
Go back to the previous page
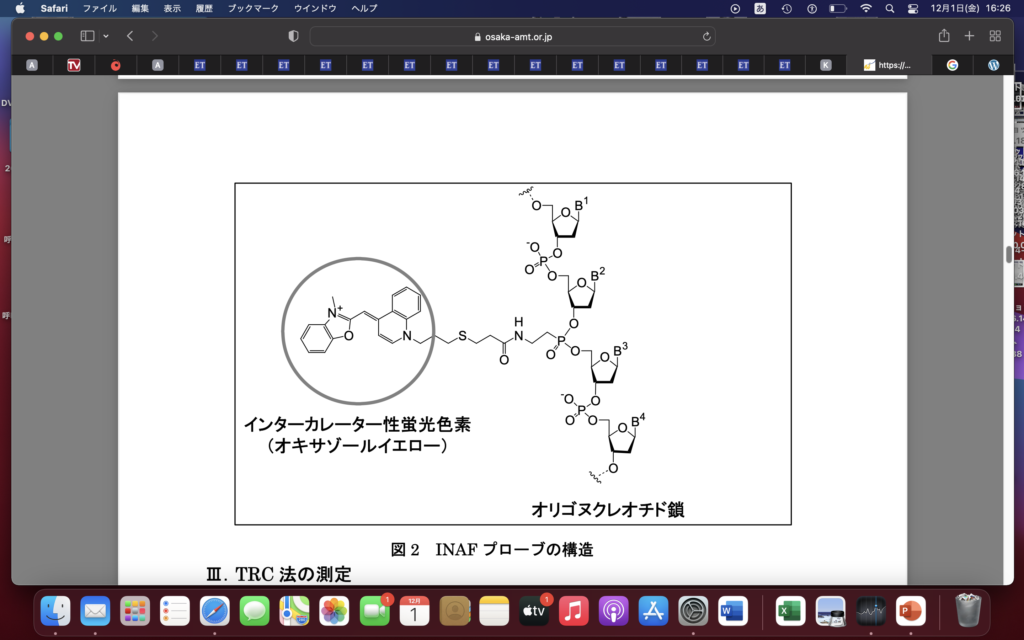click(130, 36)
